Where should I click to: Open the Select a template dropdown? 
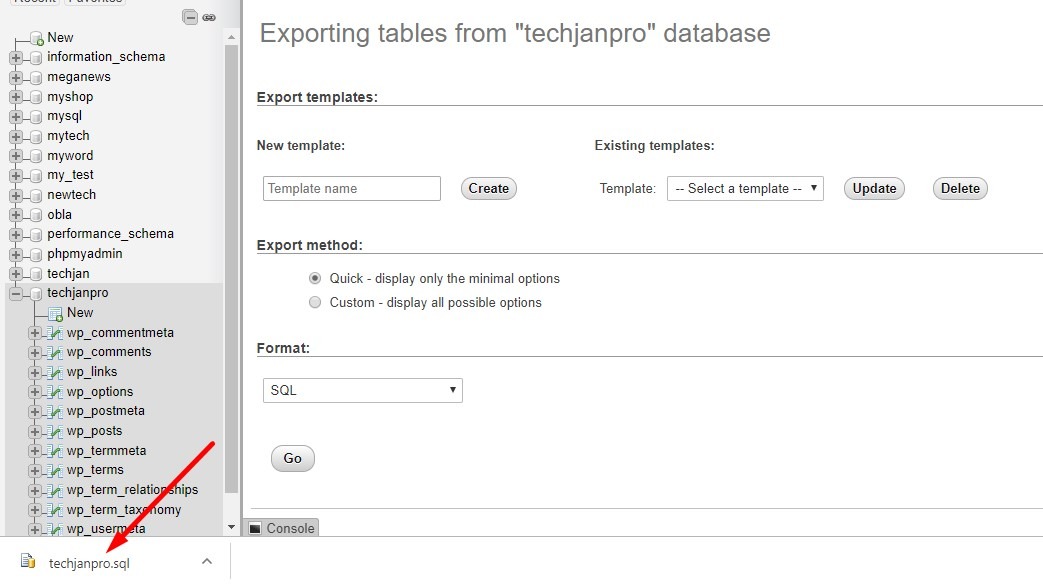click(x=745, y=188)
